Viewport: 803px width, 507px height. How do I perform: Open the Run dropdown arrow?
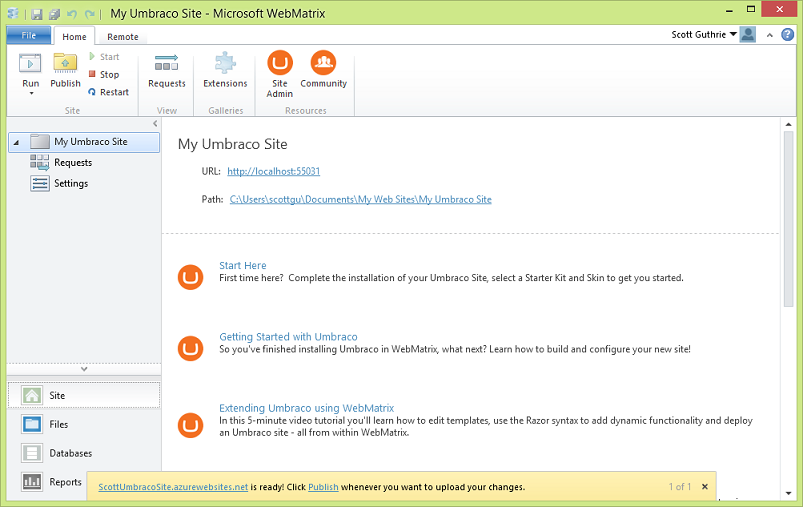click(x=31, y=93)
